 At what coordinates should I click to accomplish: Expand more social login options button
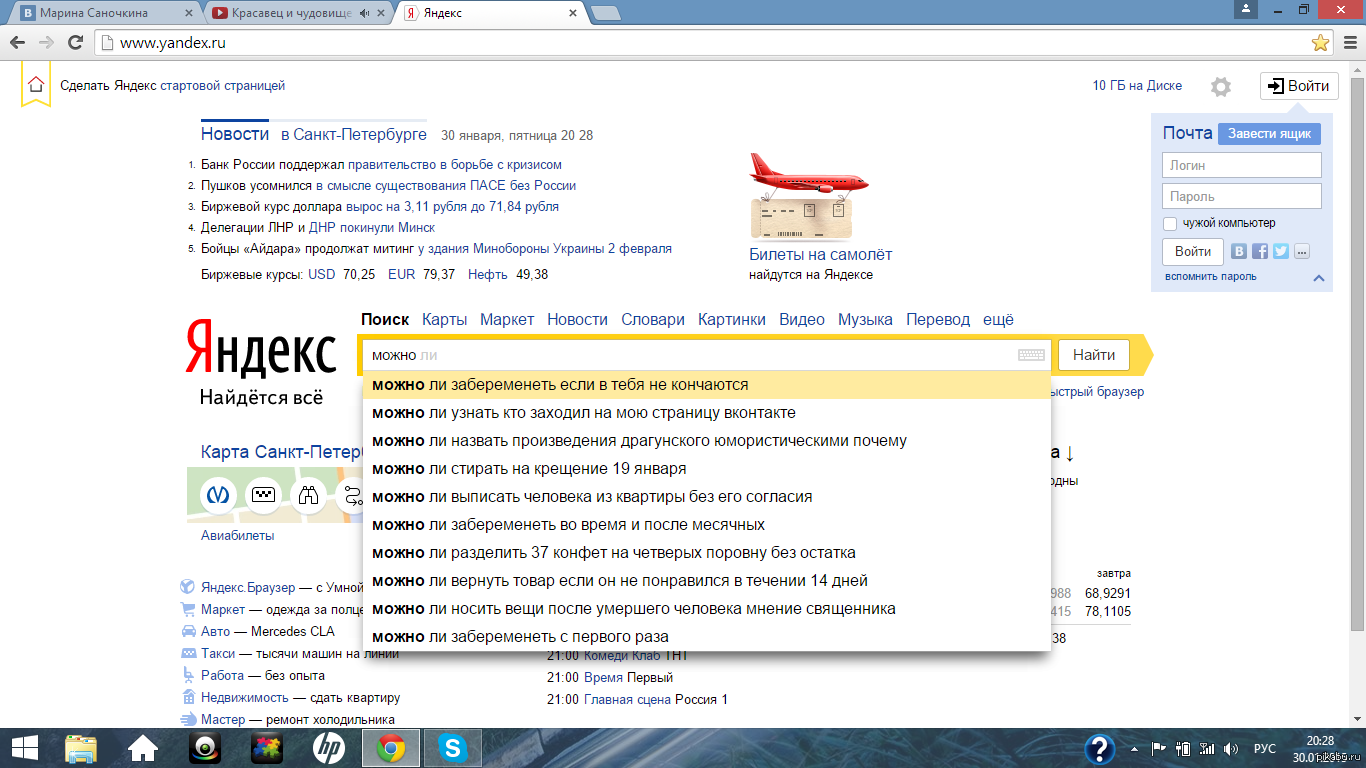click(1301, 252)
